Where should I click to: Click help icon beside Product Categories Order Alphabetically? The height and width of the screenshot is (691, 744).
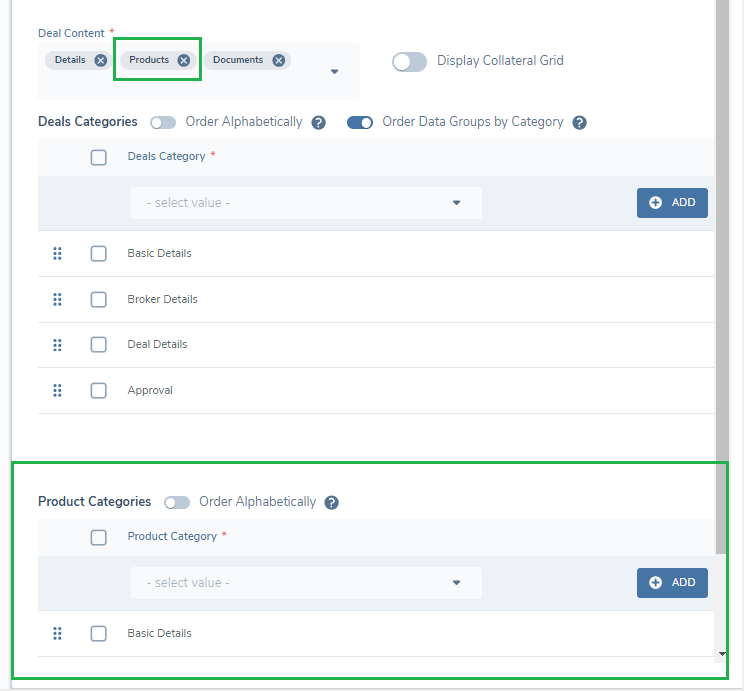[332, 503]
